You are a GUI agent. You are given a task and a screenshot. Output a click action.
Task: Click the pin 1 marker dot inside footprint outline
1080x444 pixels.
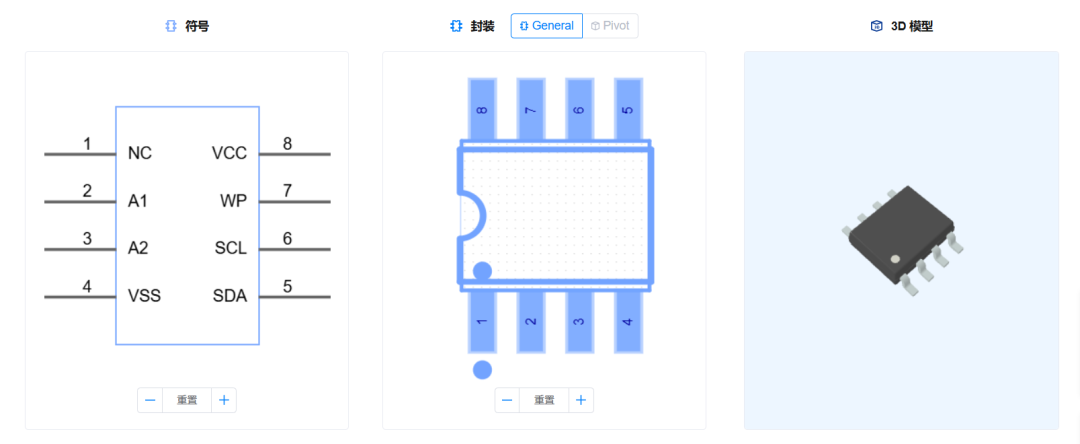point(482,271)
